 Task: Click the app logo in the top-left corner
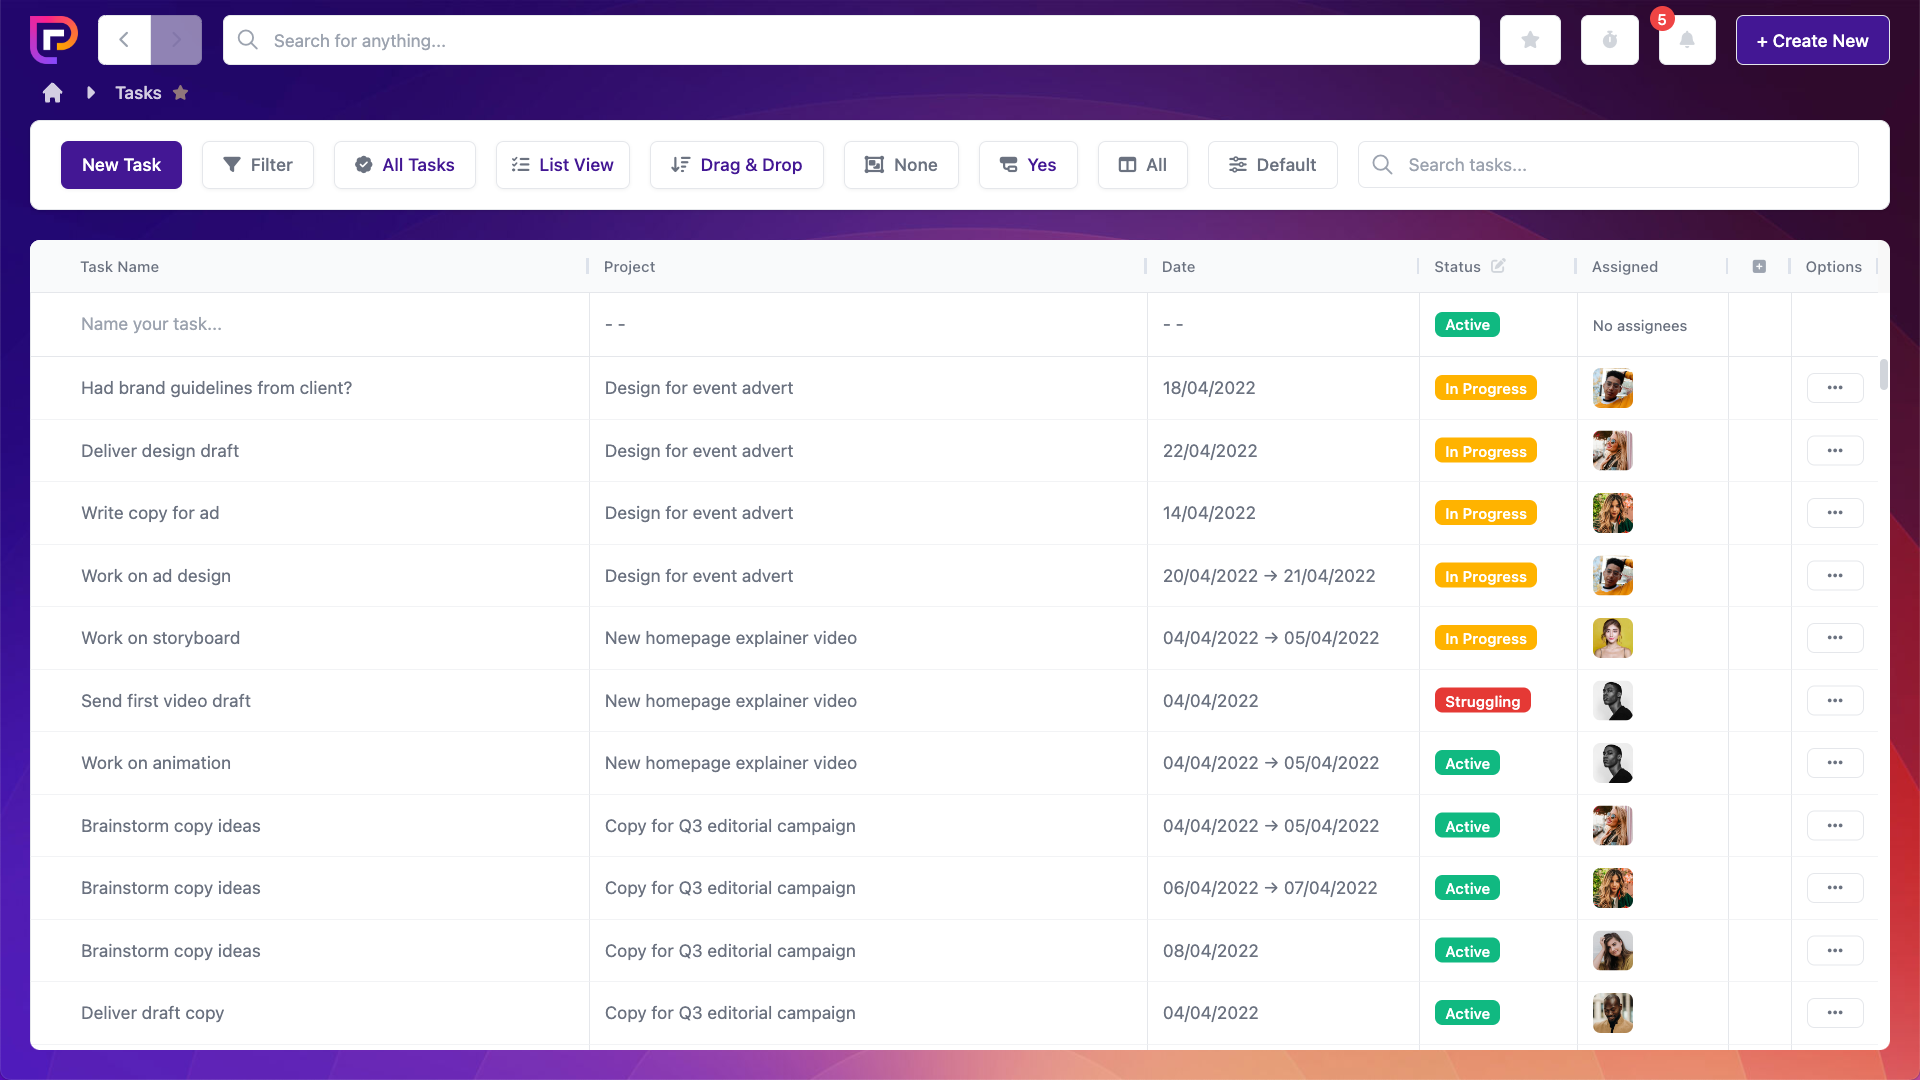pyautogui.click(x=53, y=40)
